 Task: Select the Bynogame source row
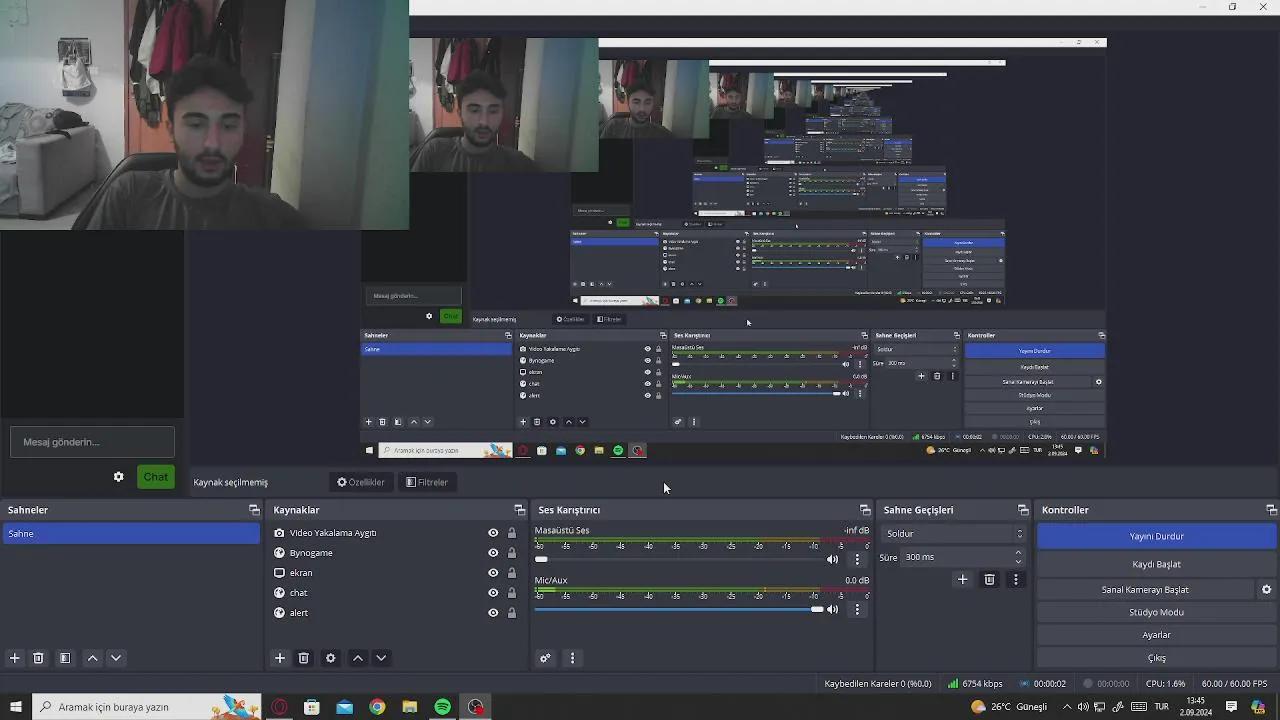coord(397,553)
